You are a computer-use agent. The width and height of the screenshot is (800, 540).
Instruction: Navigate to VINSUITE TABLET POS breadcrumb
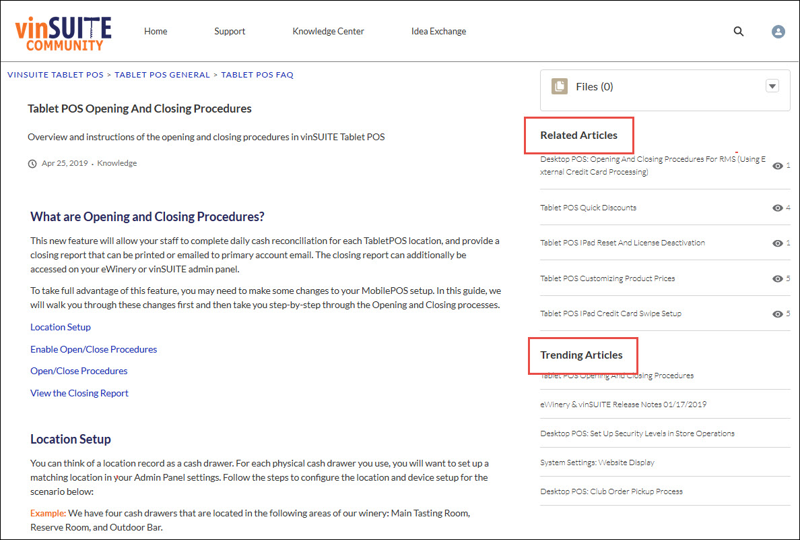[55, 75]
